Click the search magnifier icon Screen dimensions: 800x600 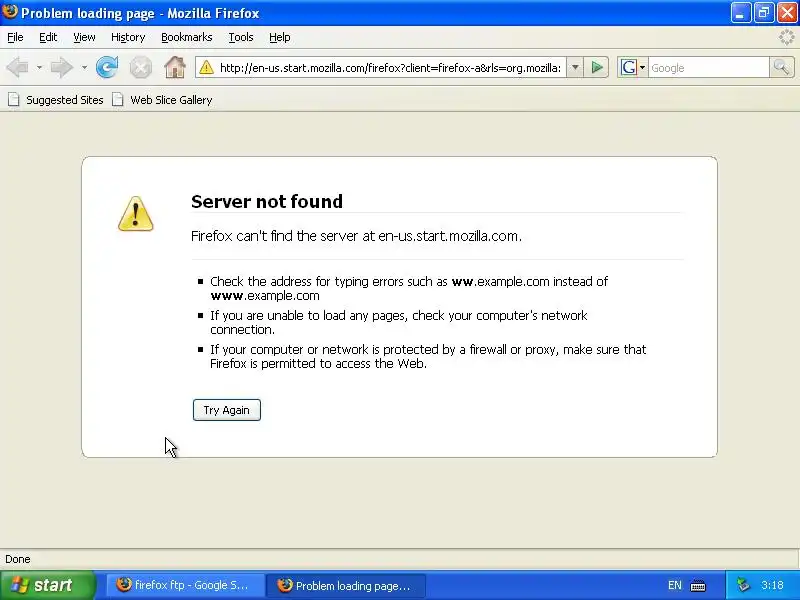coord(781,67)
